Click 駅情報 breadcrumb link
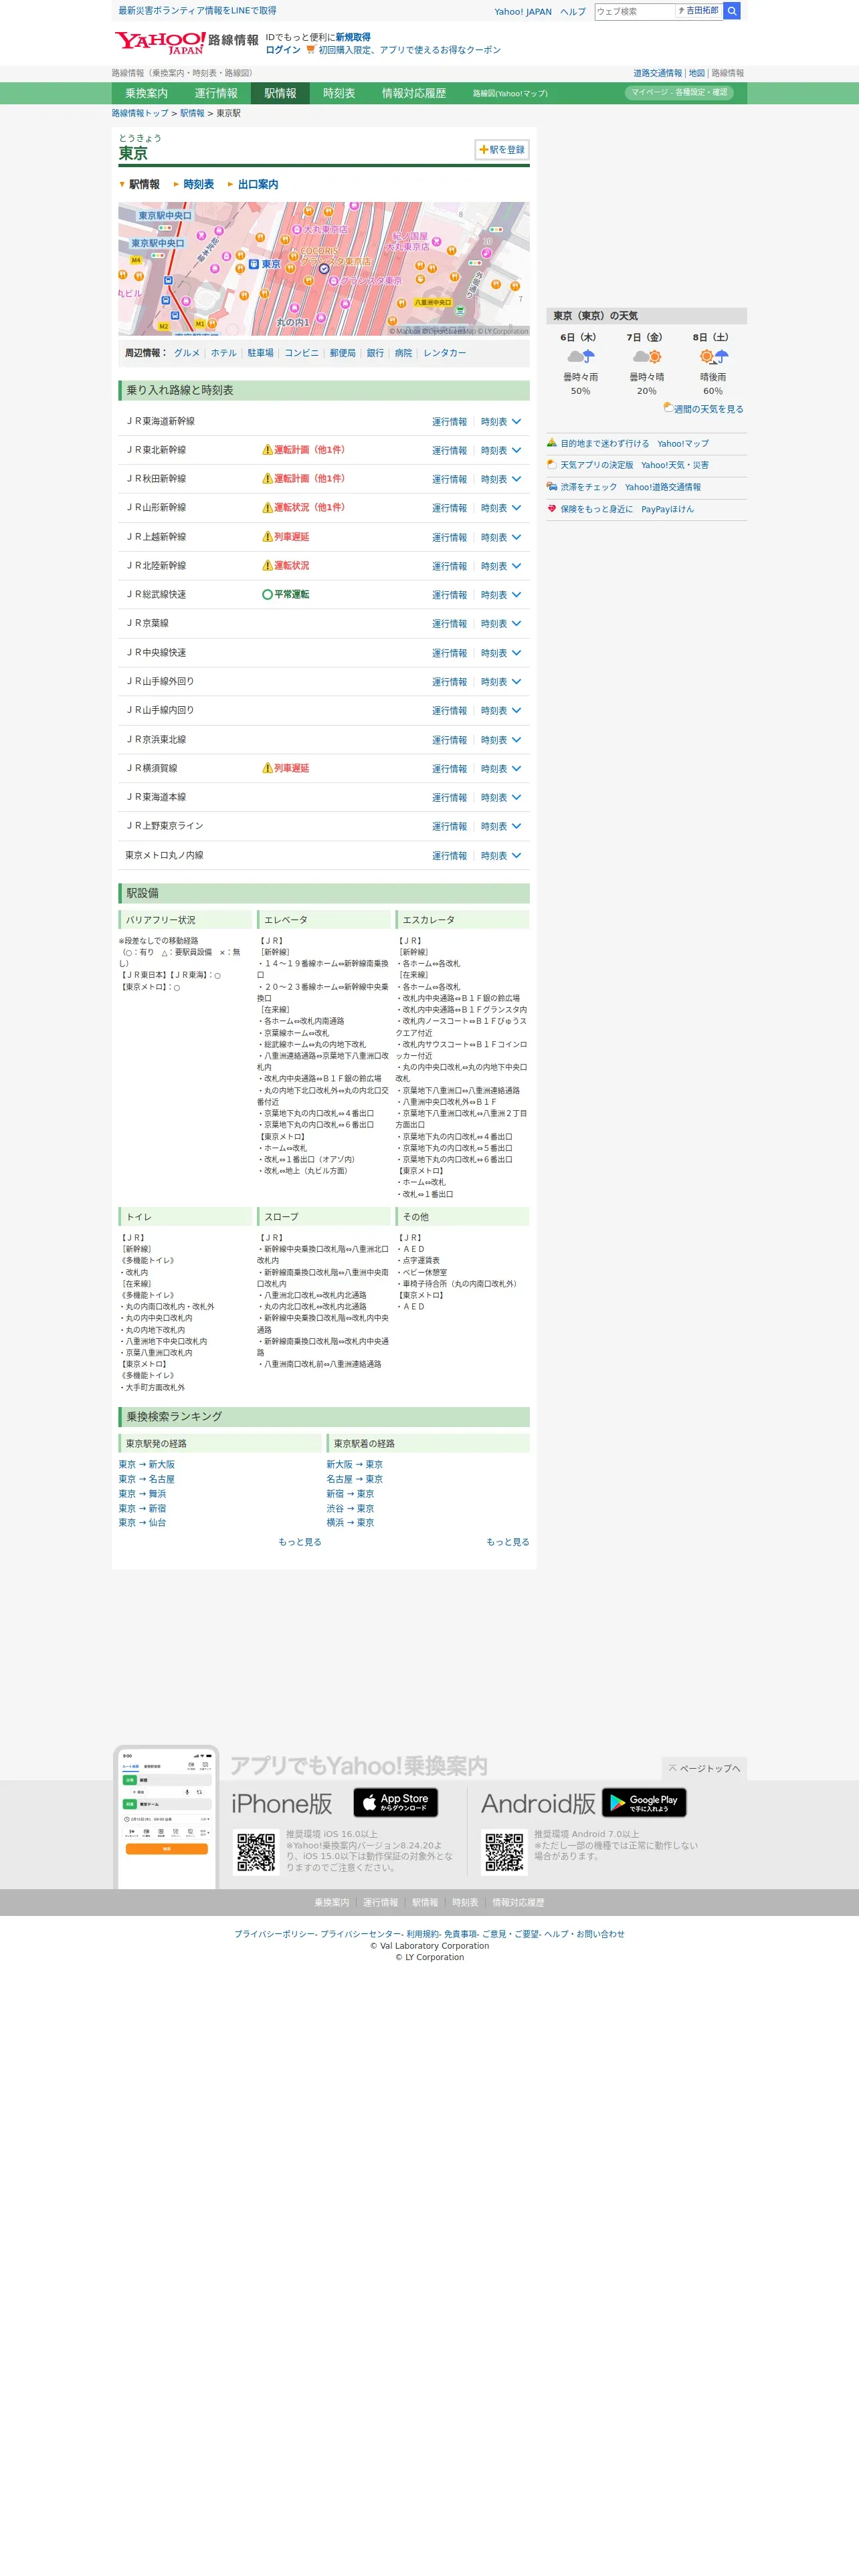Screen dimensions: 859x2576 coord(192,113)
